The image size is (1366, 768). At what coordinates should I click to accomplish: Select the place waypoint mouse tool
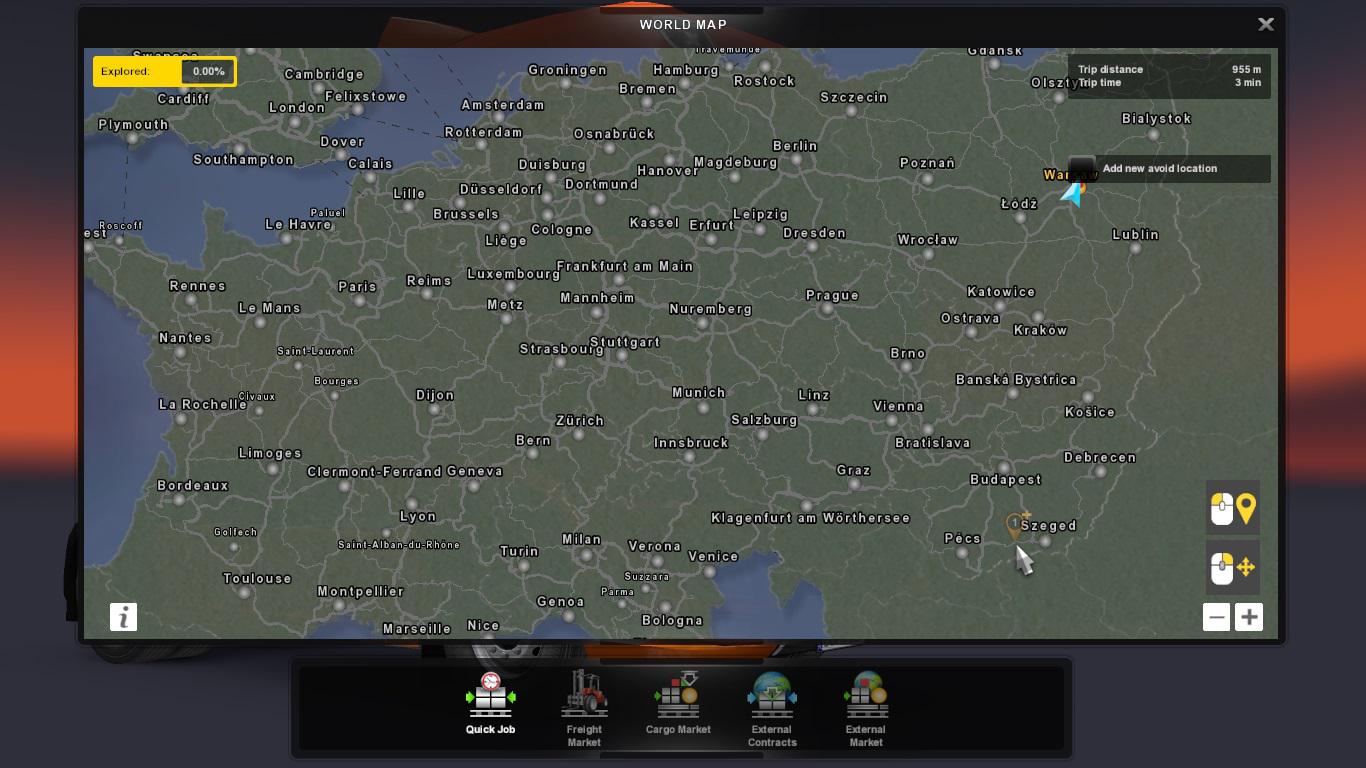pyautogui.click(x=1232, y=509)
